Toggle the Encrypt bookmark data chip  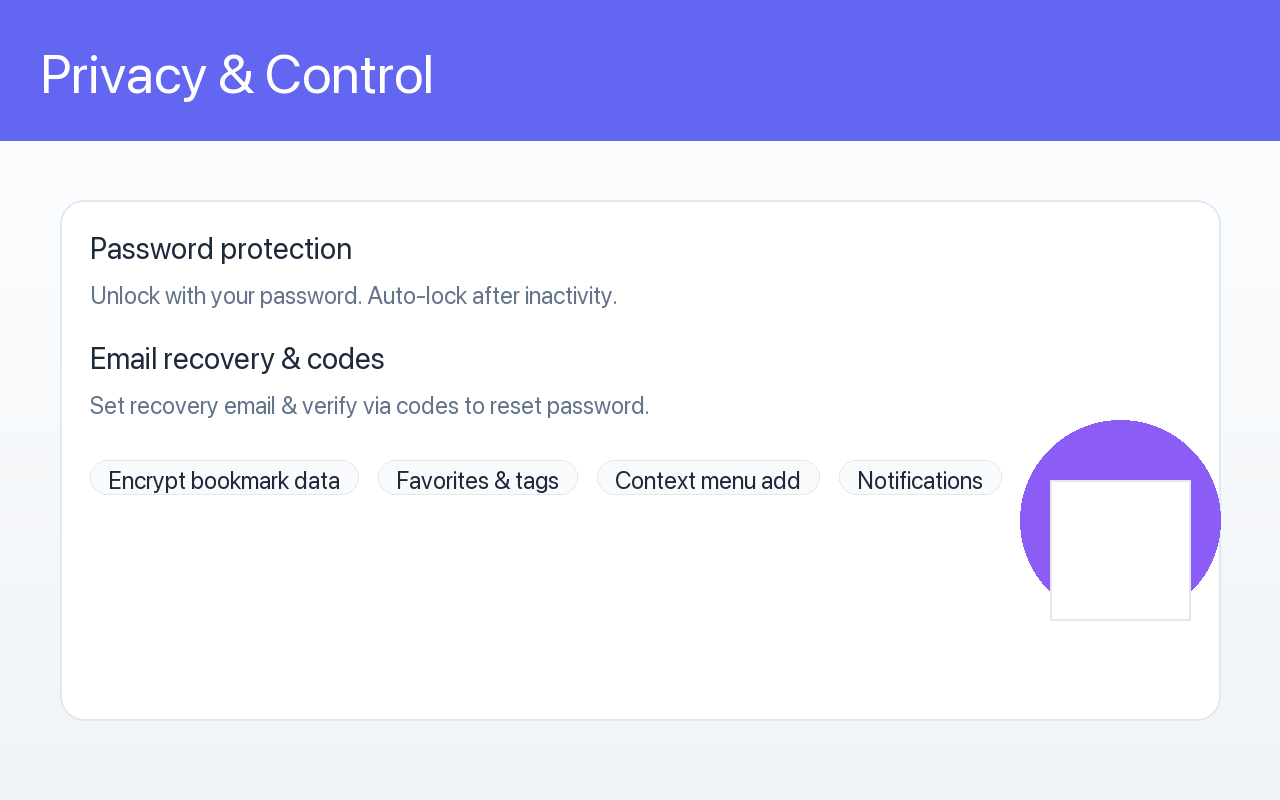coord(224,478)
